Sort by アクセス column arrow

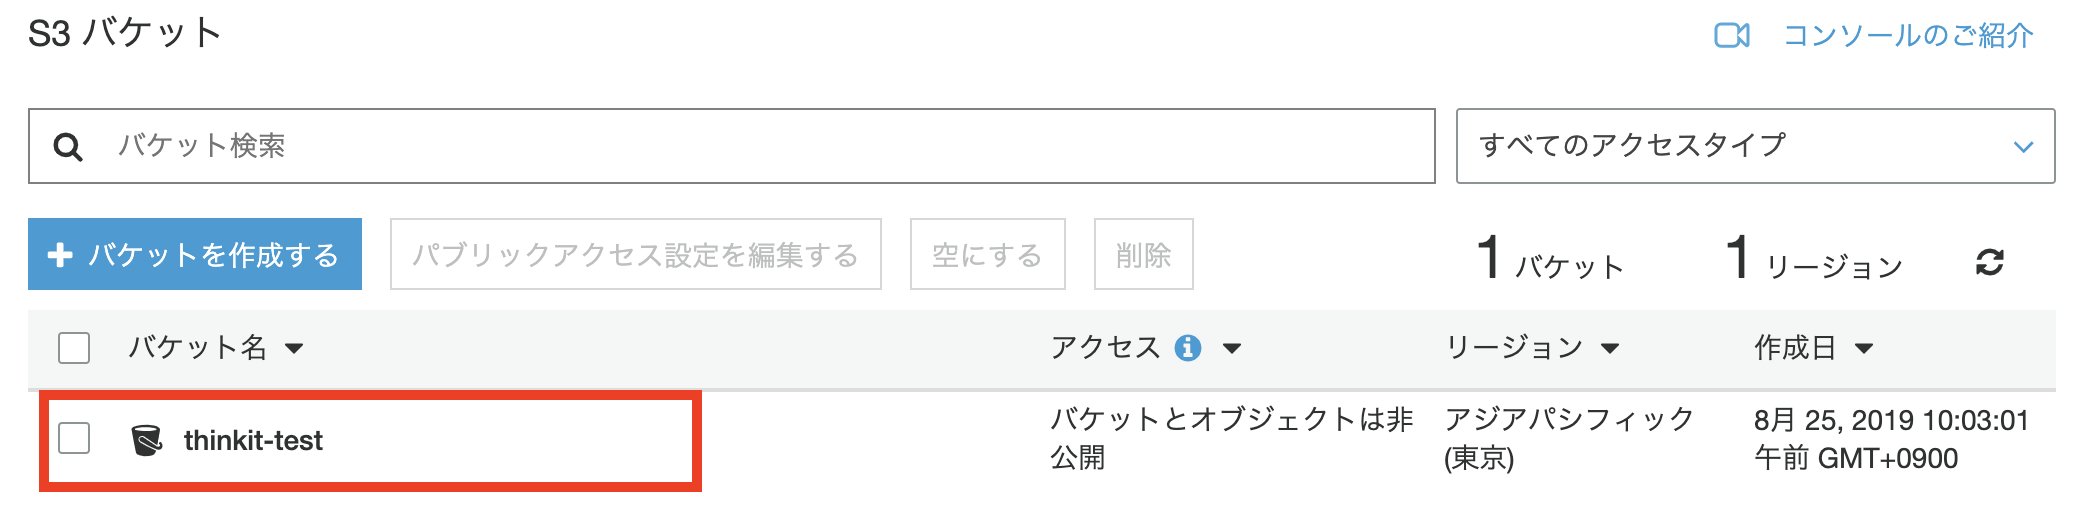click(x=1232, y=349)
